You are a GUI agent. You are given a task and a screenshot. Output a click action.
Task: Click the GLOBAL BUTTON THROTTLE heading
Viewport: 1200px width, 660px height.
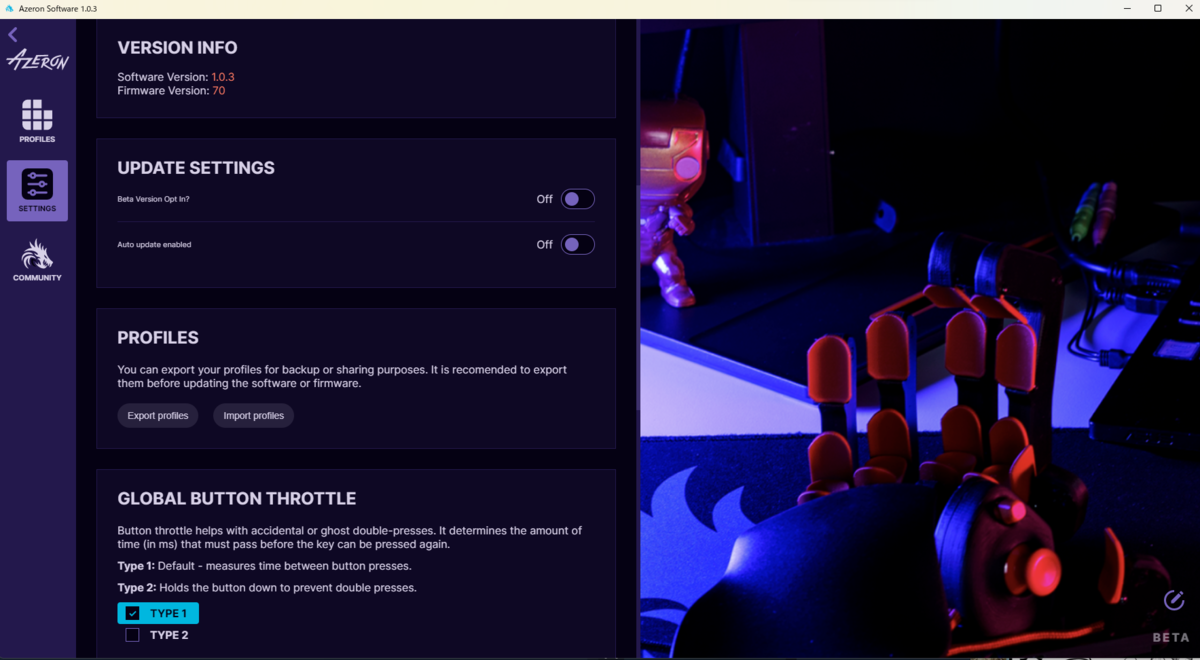[237, 498]
